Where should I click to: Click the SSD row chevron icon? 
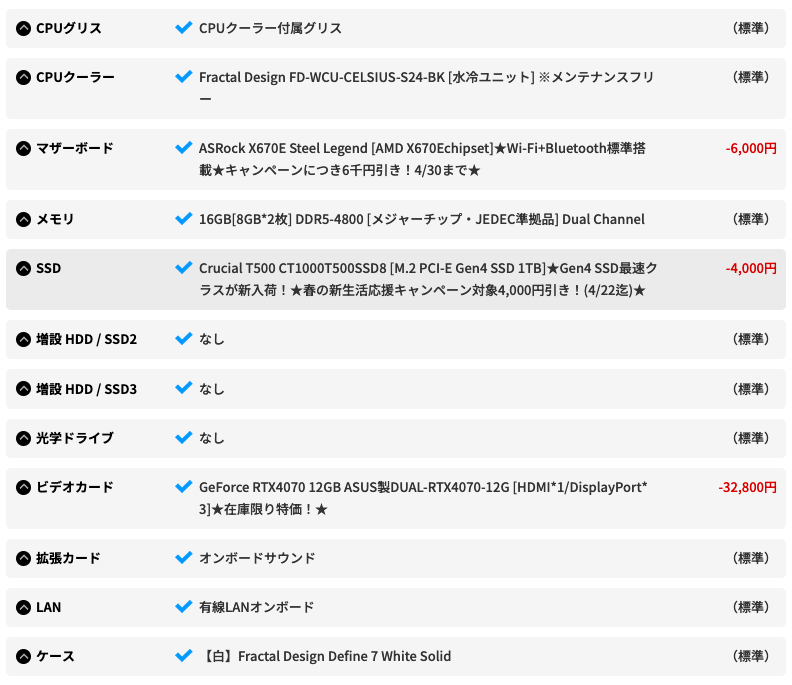click(x=23, y=268)
